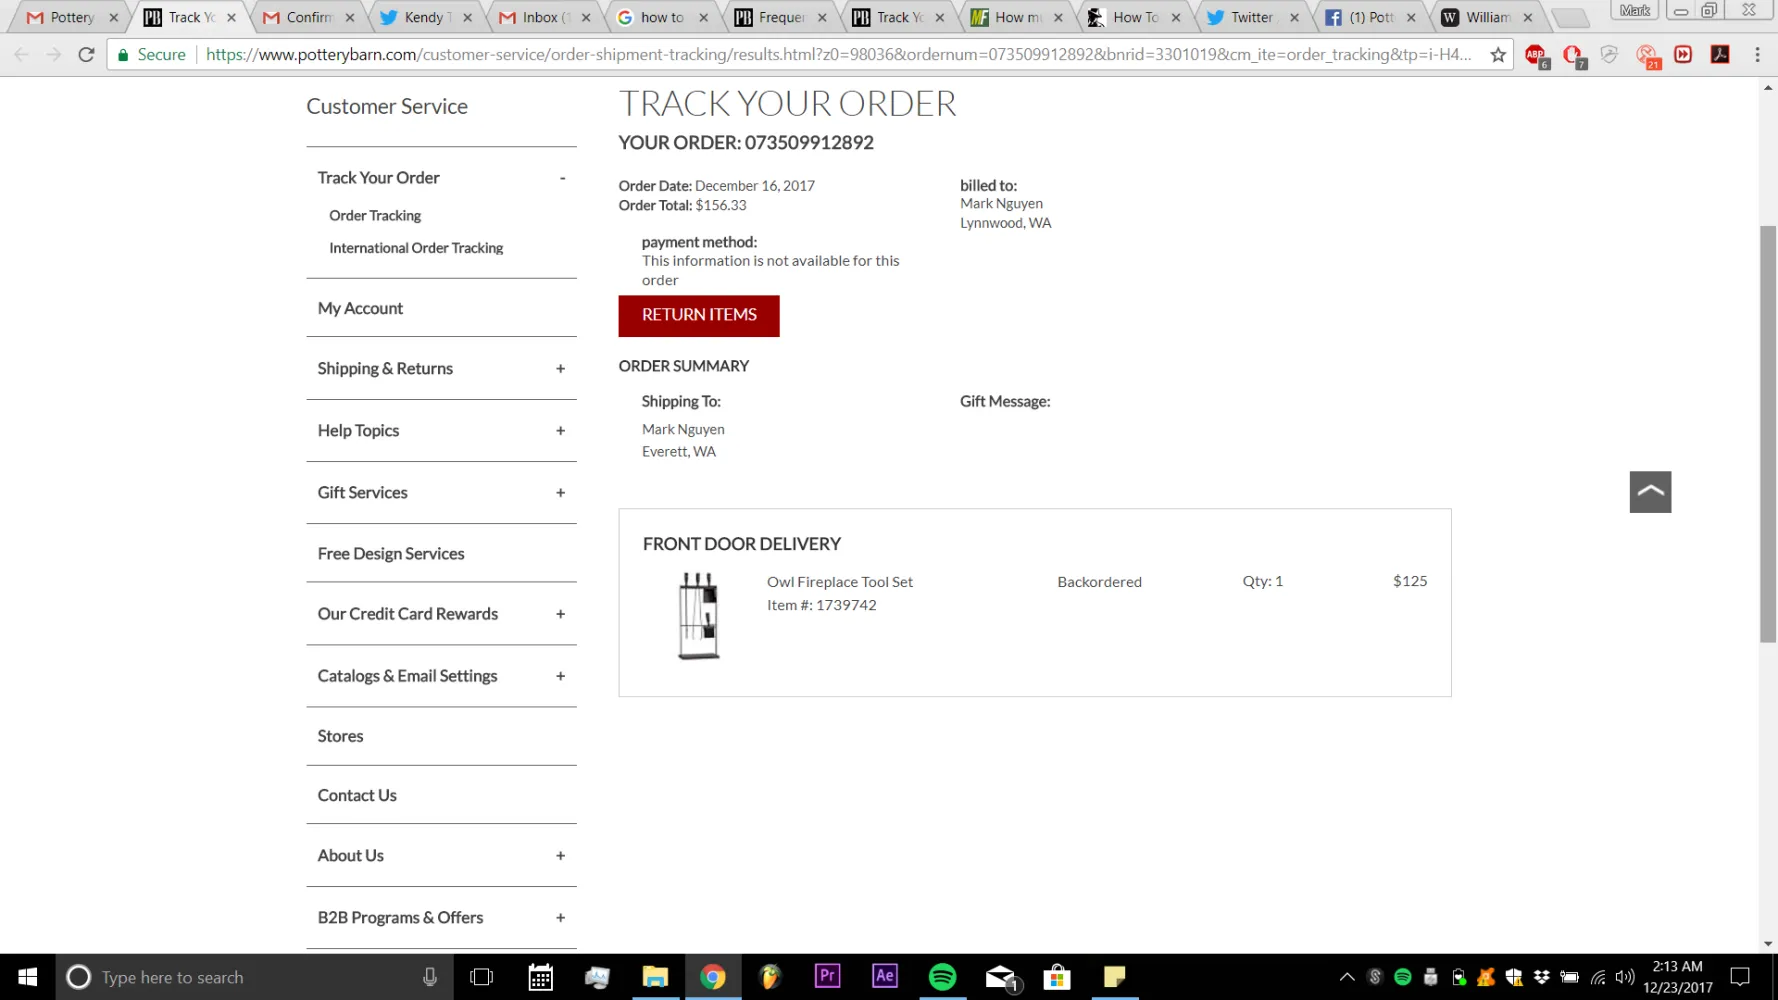Click order number 073509912892 text

click(x=809, y=143)
